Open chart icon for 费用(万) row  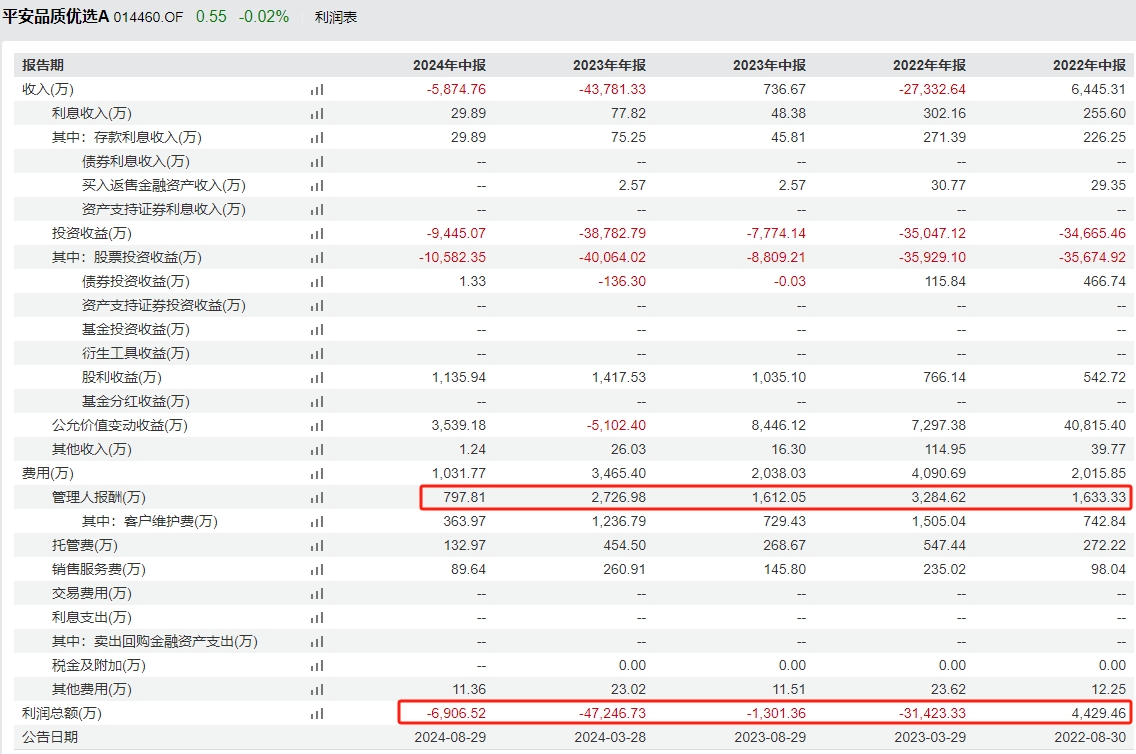coord(317,474)
